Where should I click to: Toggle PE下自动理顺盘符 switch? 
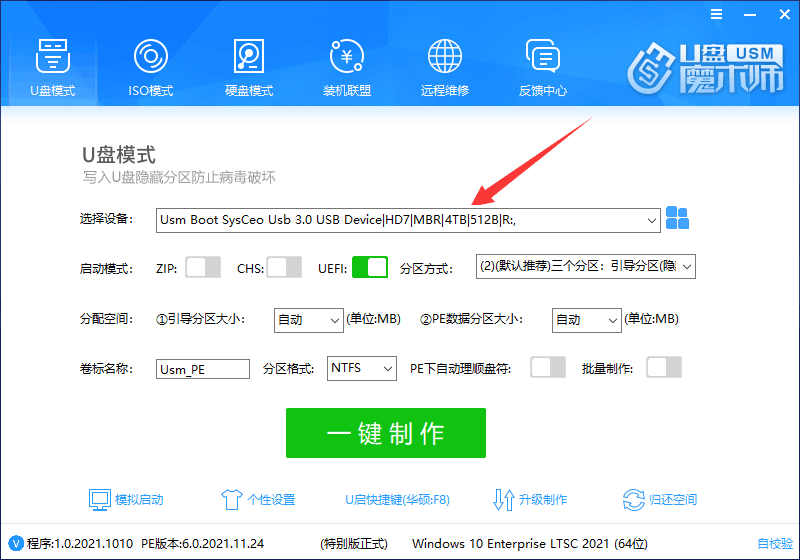[548, 367]
